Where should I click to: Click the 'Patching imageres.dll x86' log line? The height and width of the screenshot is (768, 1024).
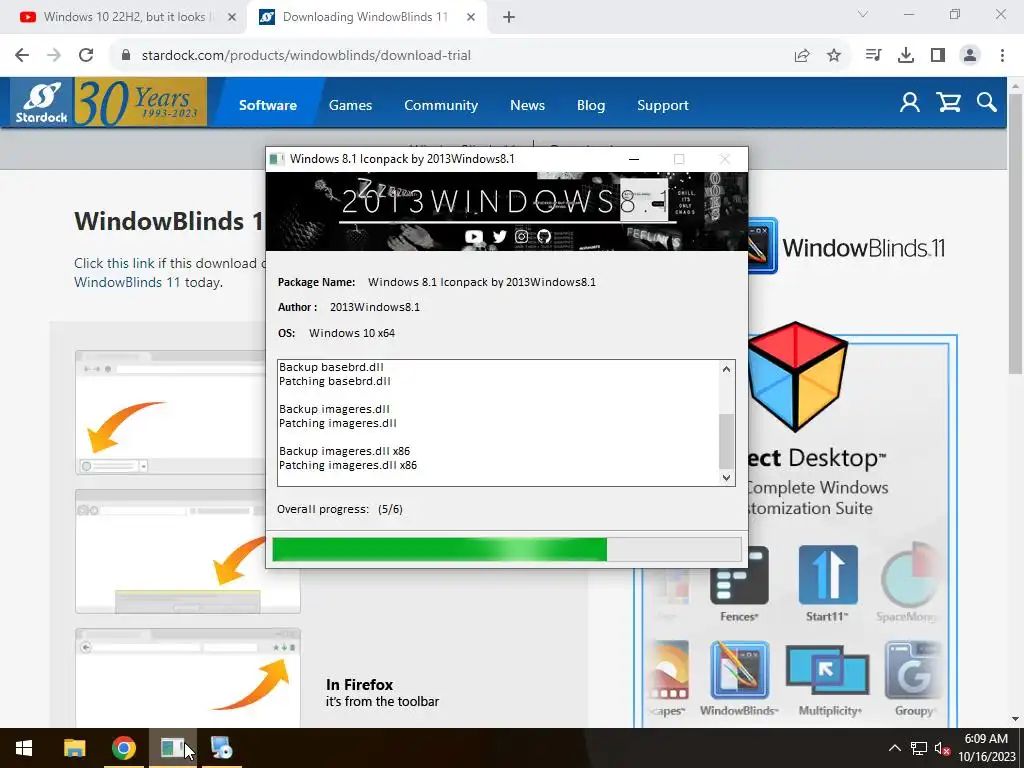[347, 465]
